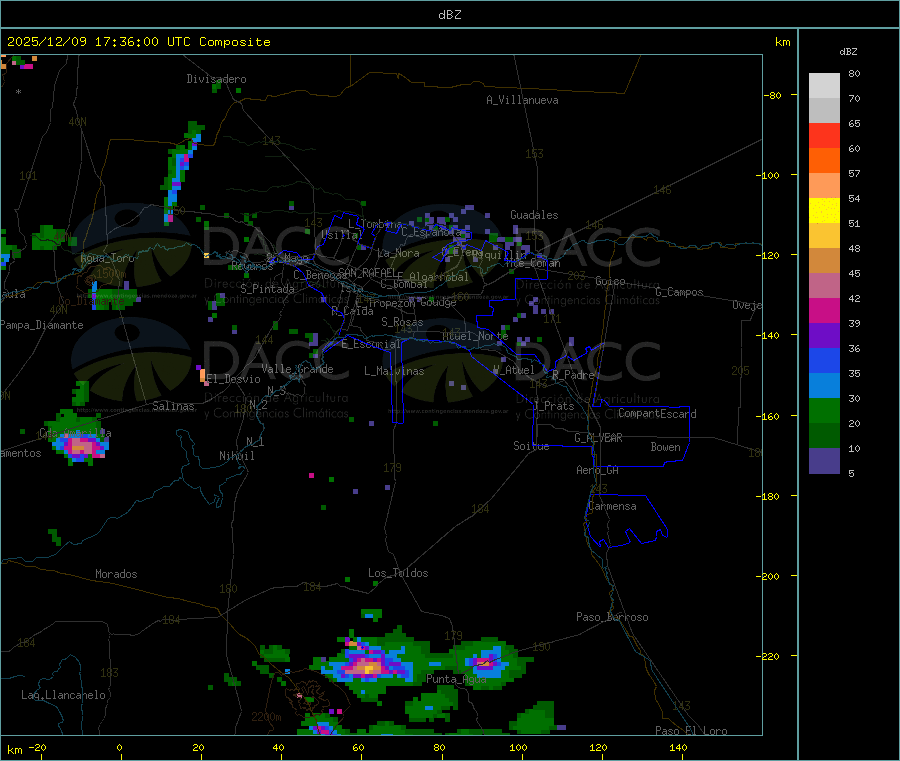Click the J_Prats map label
This screenshot has height=761, width=900.
pyautogui.click(x=553, y=406)
